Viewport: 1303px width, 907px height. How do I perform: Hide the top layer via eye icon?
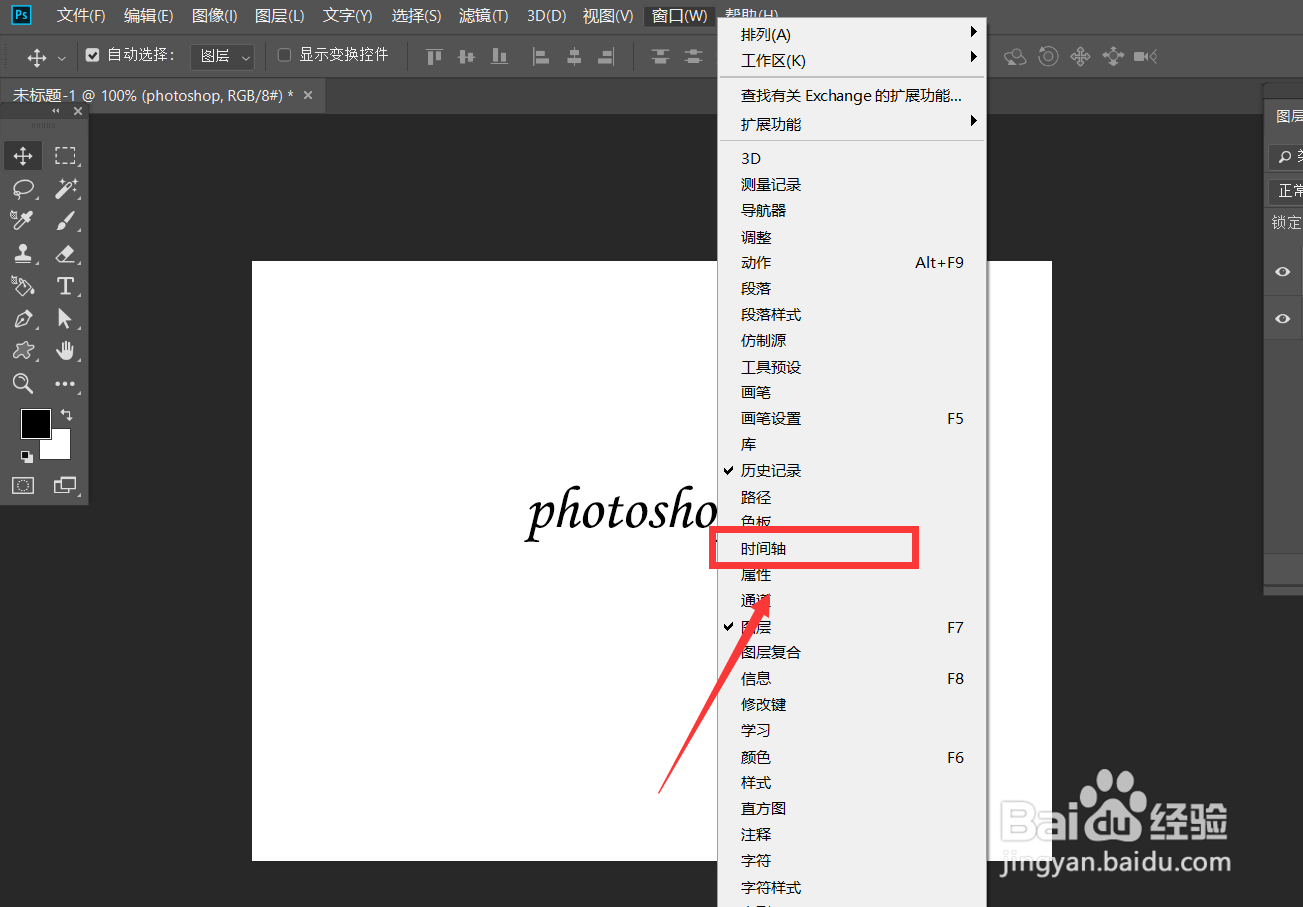pos(1283,272)
